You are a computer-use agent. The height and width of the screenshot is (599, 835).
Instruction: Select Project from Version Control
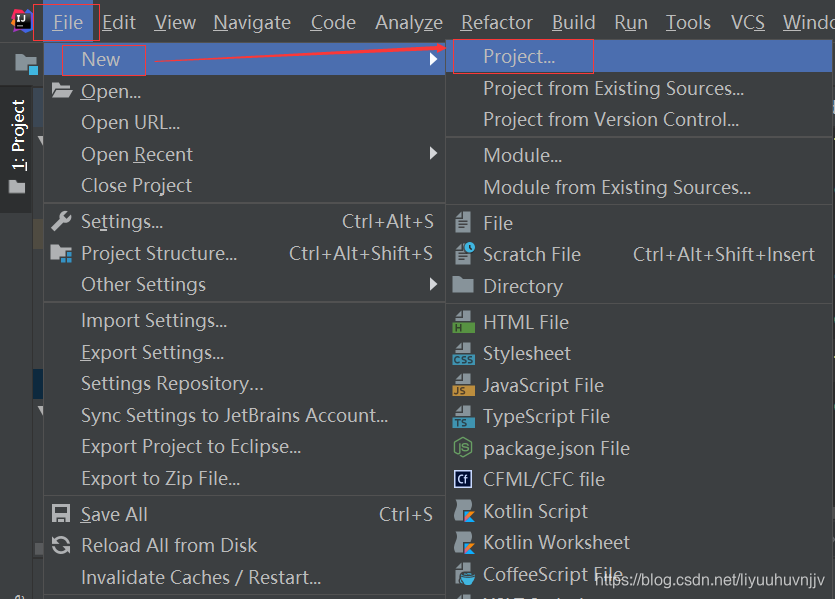[x=611, y=119]
